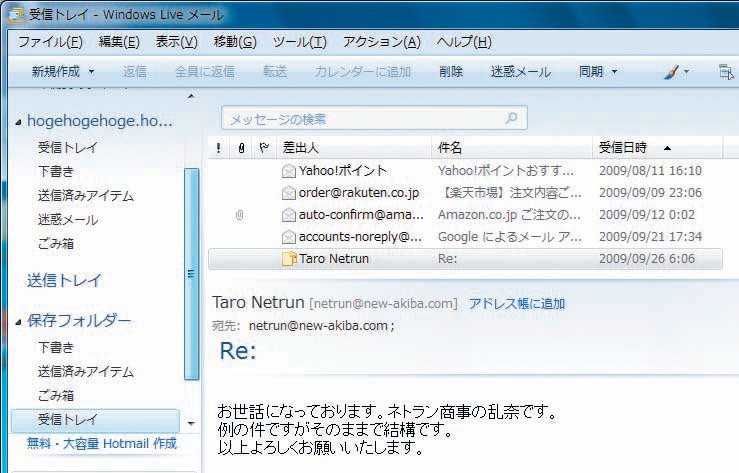Select ごみ箱 under the hogehogehoge account
Viewport: 739px width, 473px height.
[56, 244]
